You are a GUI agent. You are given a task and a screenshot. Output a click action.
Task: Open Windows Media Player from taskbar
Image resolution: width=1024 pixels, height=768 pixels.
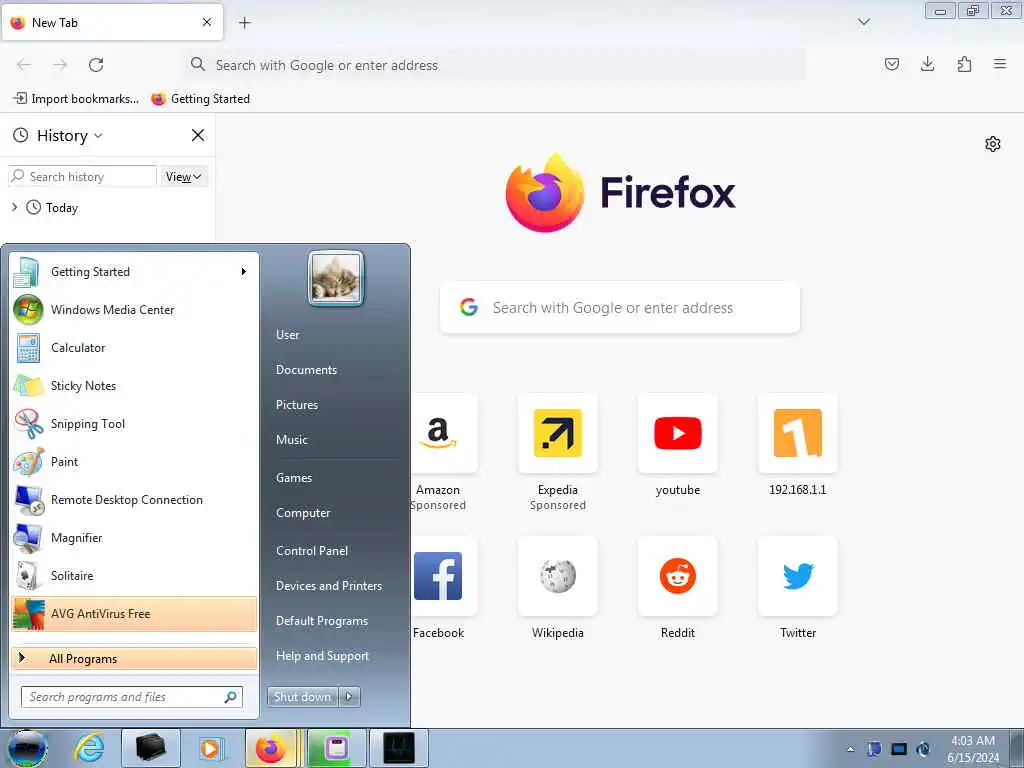(x=210, y=748)
